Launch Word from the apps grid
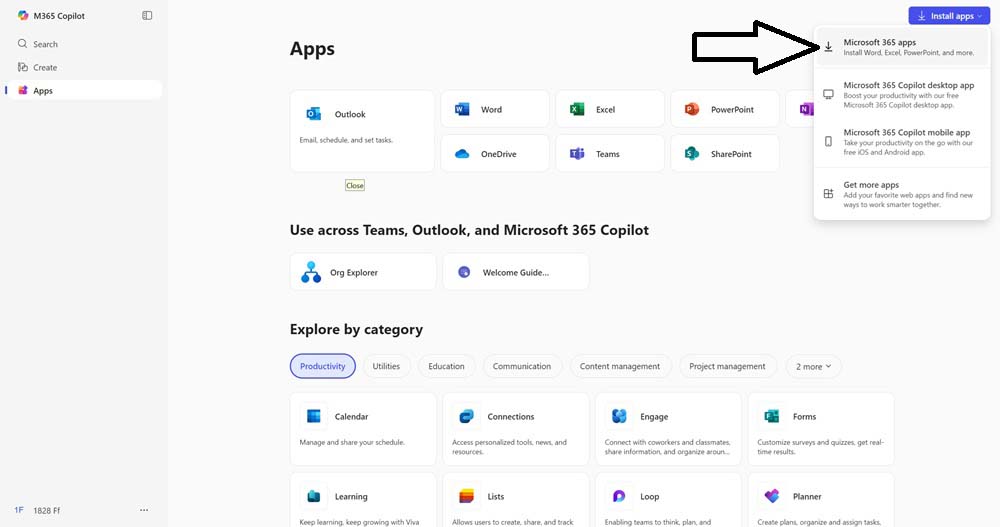 click(x=494, y=109)
